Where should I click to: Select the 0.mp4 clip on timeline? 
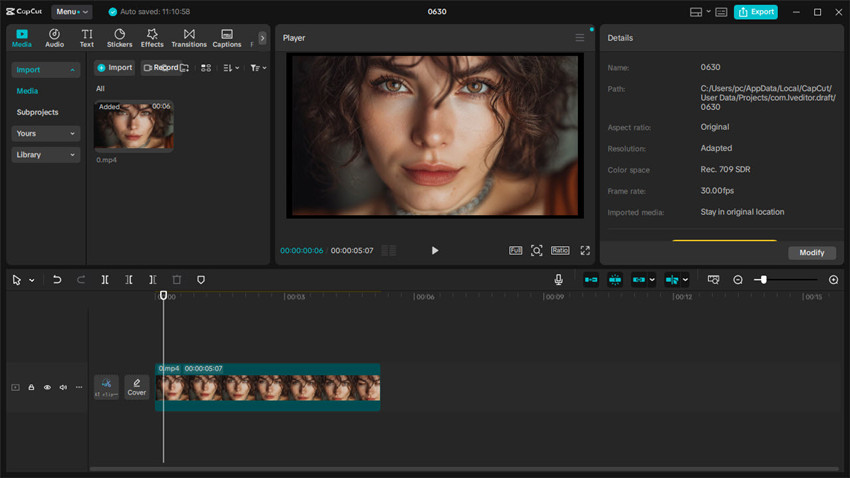[268, 387]
